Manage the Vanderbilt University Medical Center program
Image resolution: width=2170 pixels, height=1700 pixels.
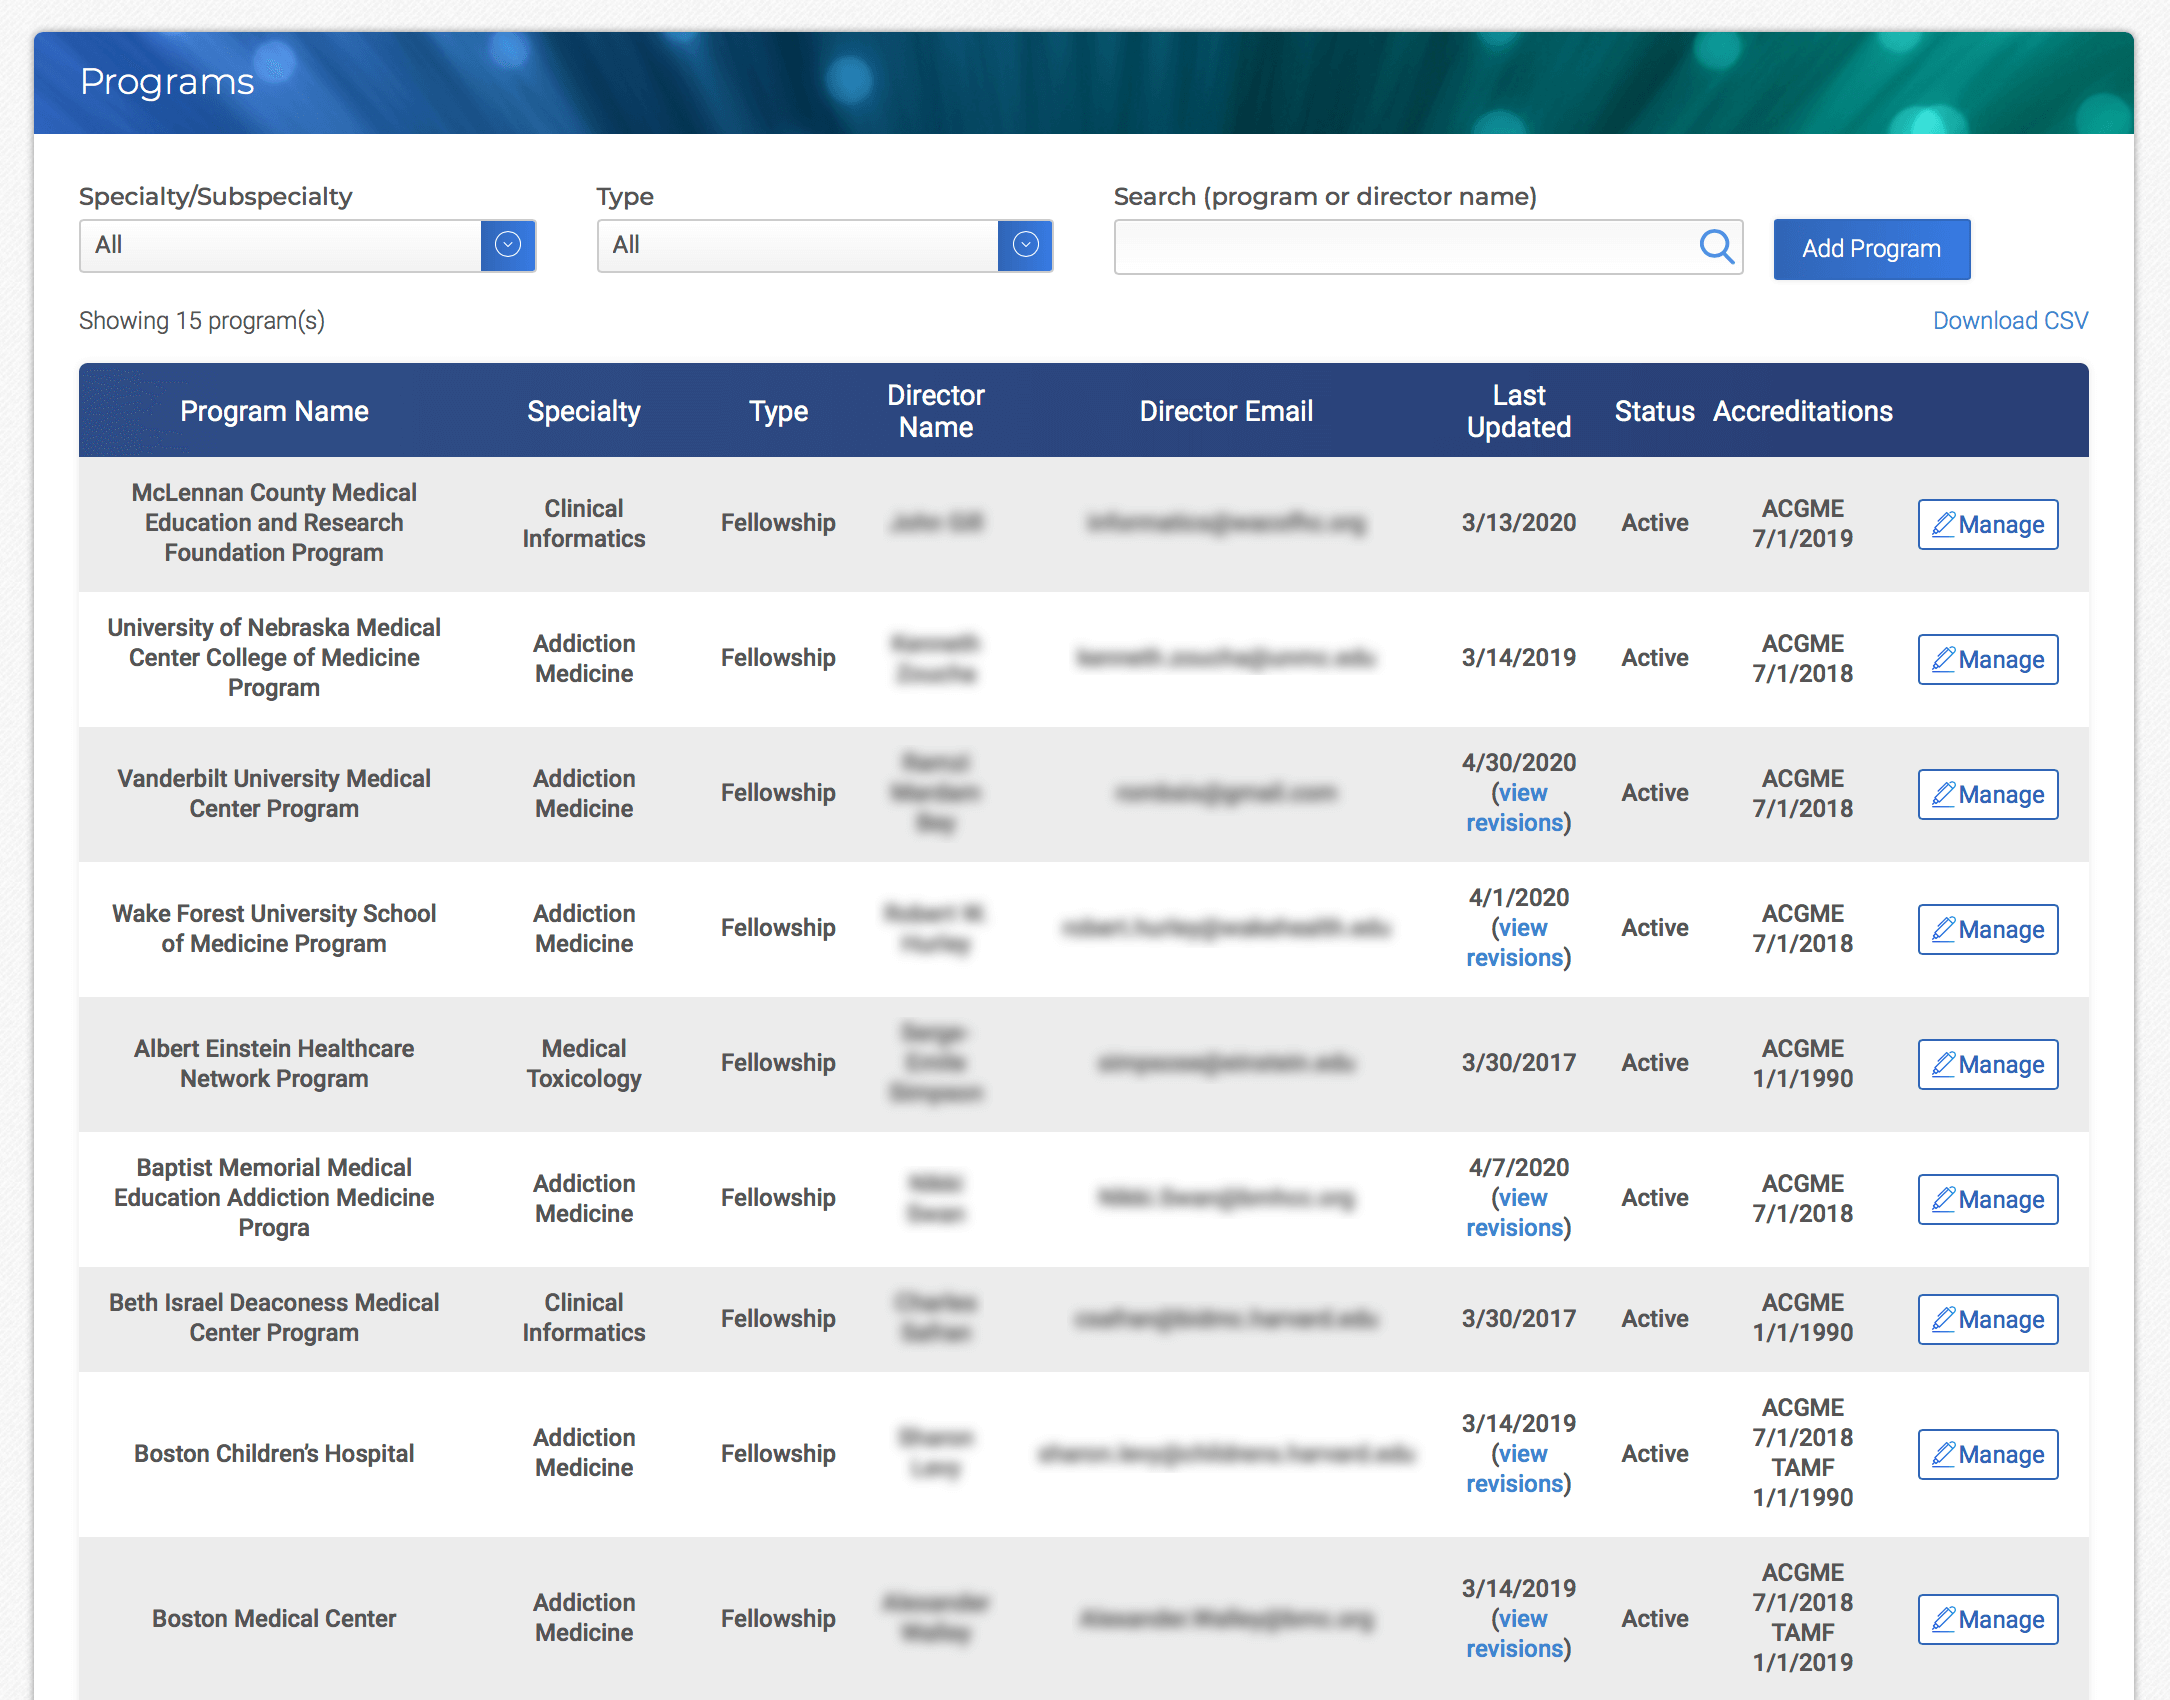click(x=1987, y=794)
